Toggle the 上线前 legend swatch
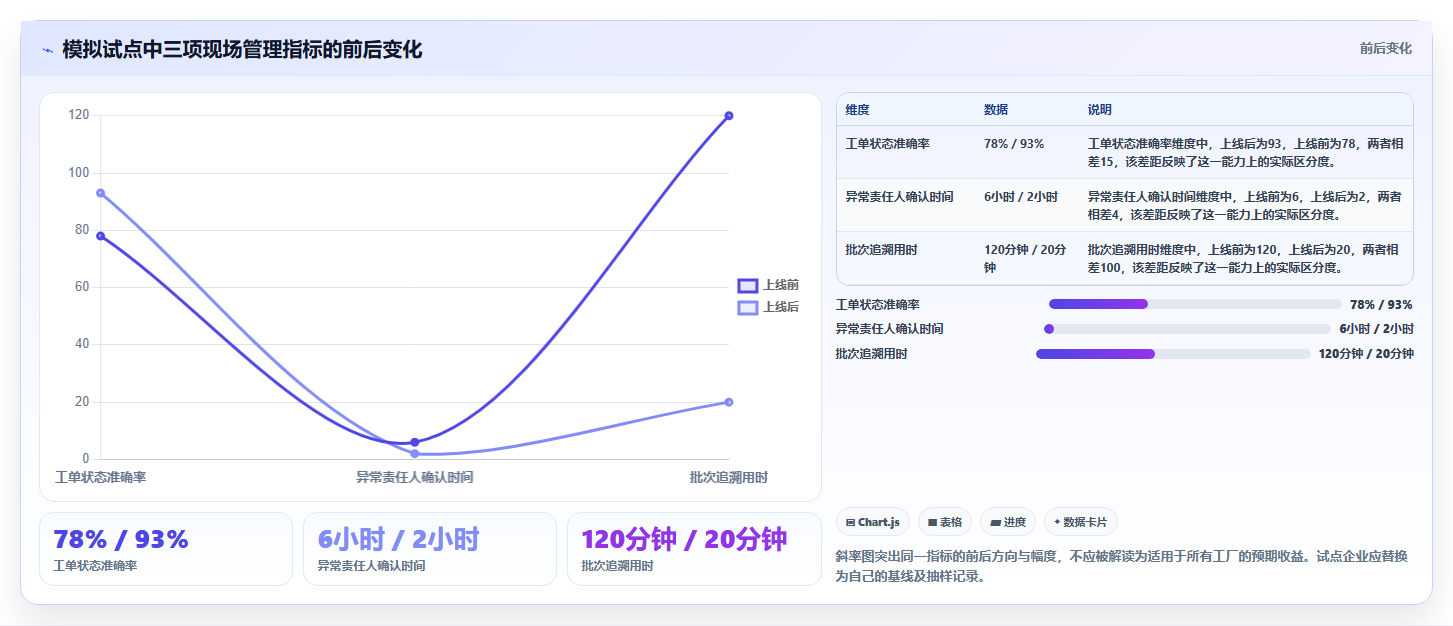This screenshot has height=626, width=1453. [747, 285]
